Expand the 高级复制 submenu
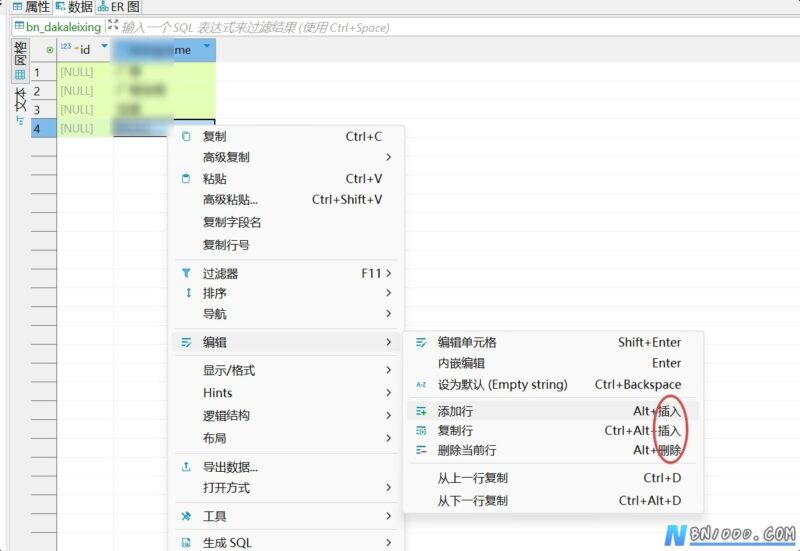This screenshot has height=551, width=800. (389, 157)
